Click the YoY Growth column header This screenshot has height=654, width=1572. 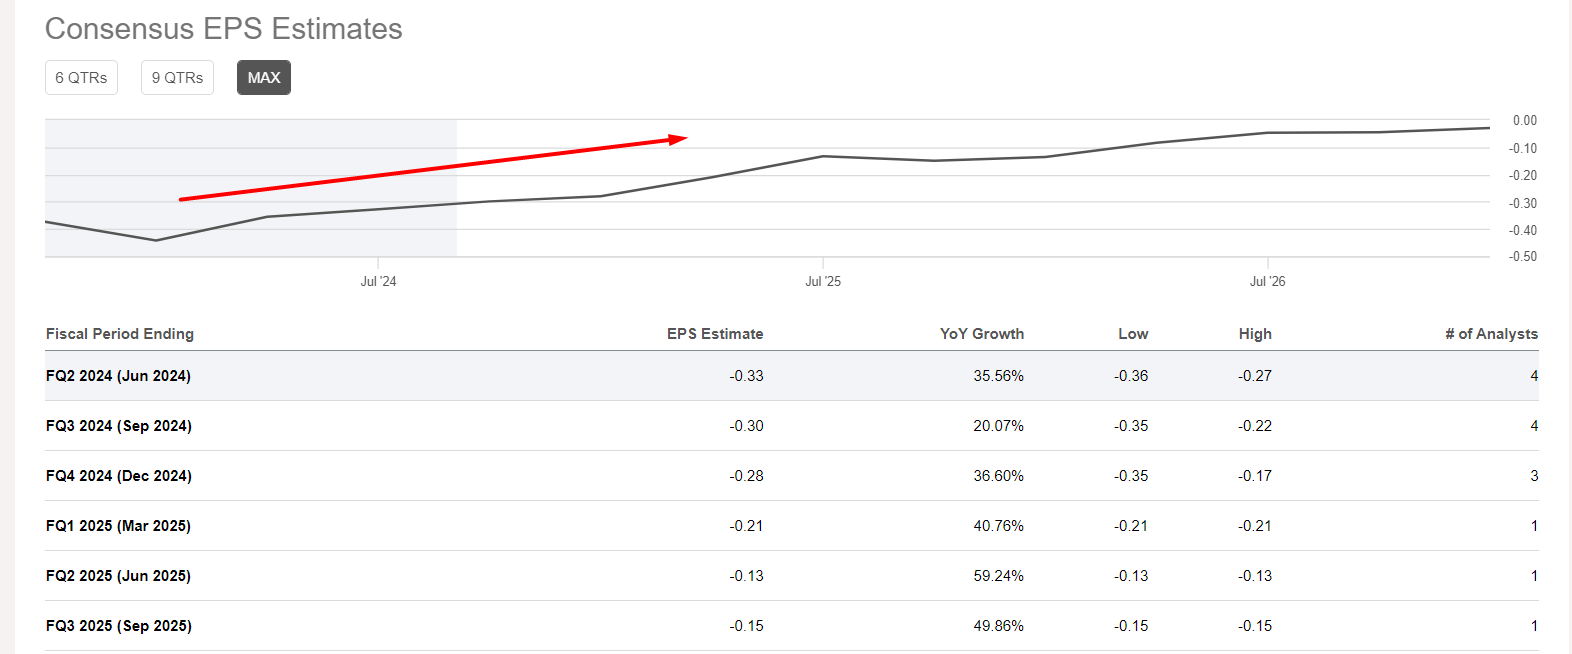[x=981, y=334]
